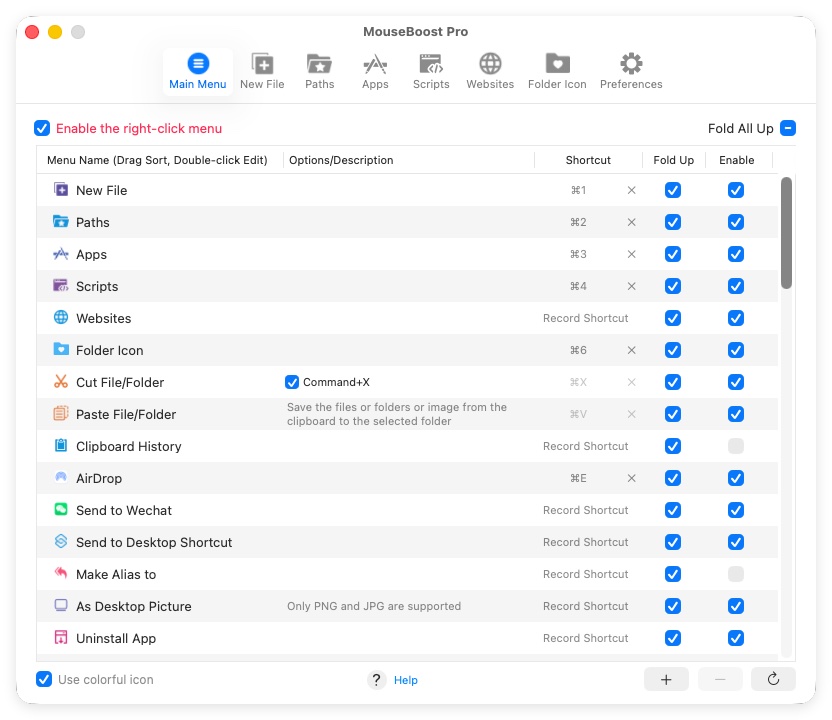The width and height of the screenshot is (832, 720).
Task: Click the Scripts row icon
Action: pos(61,285)
